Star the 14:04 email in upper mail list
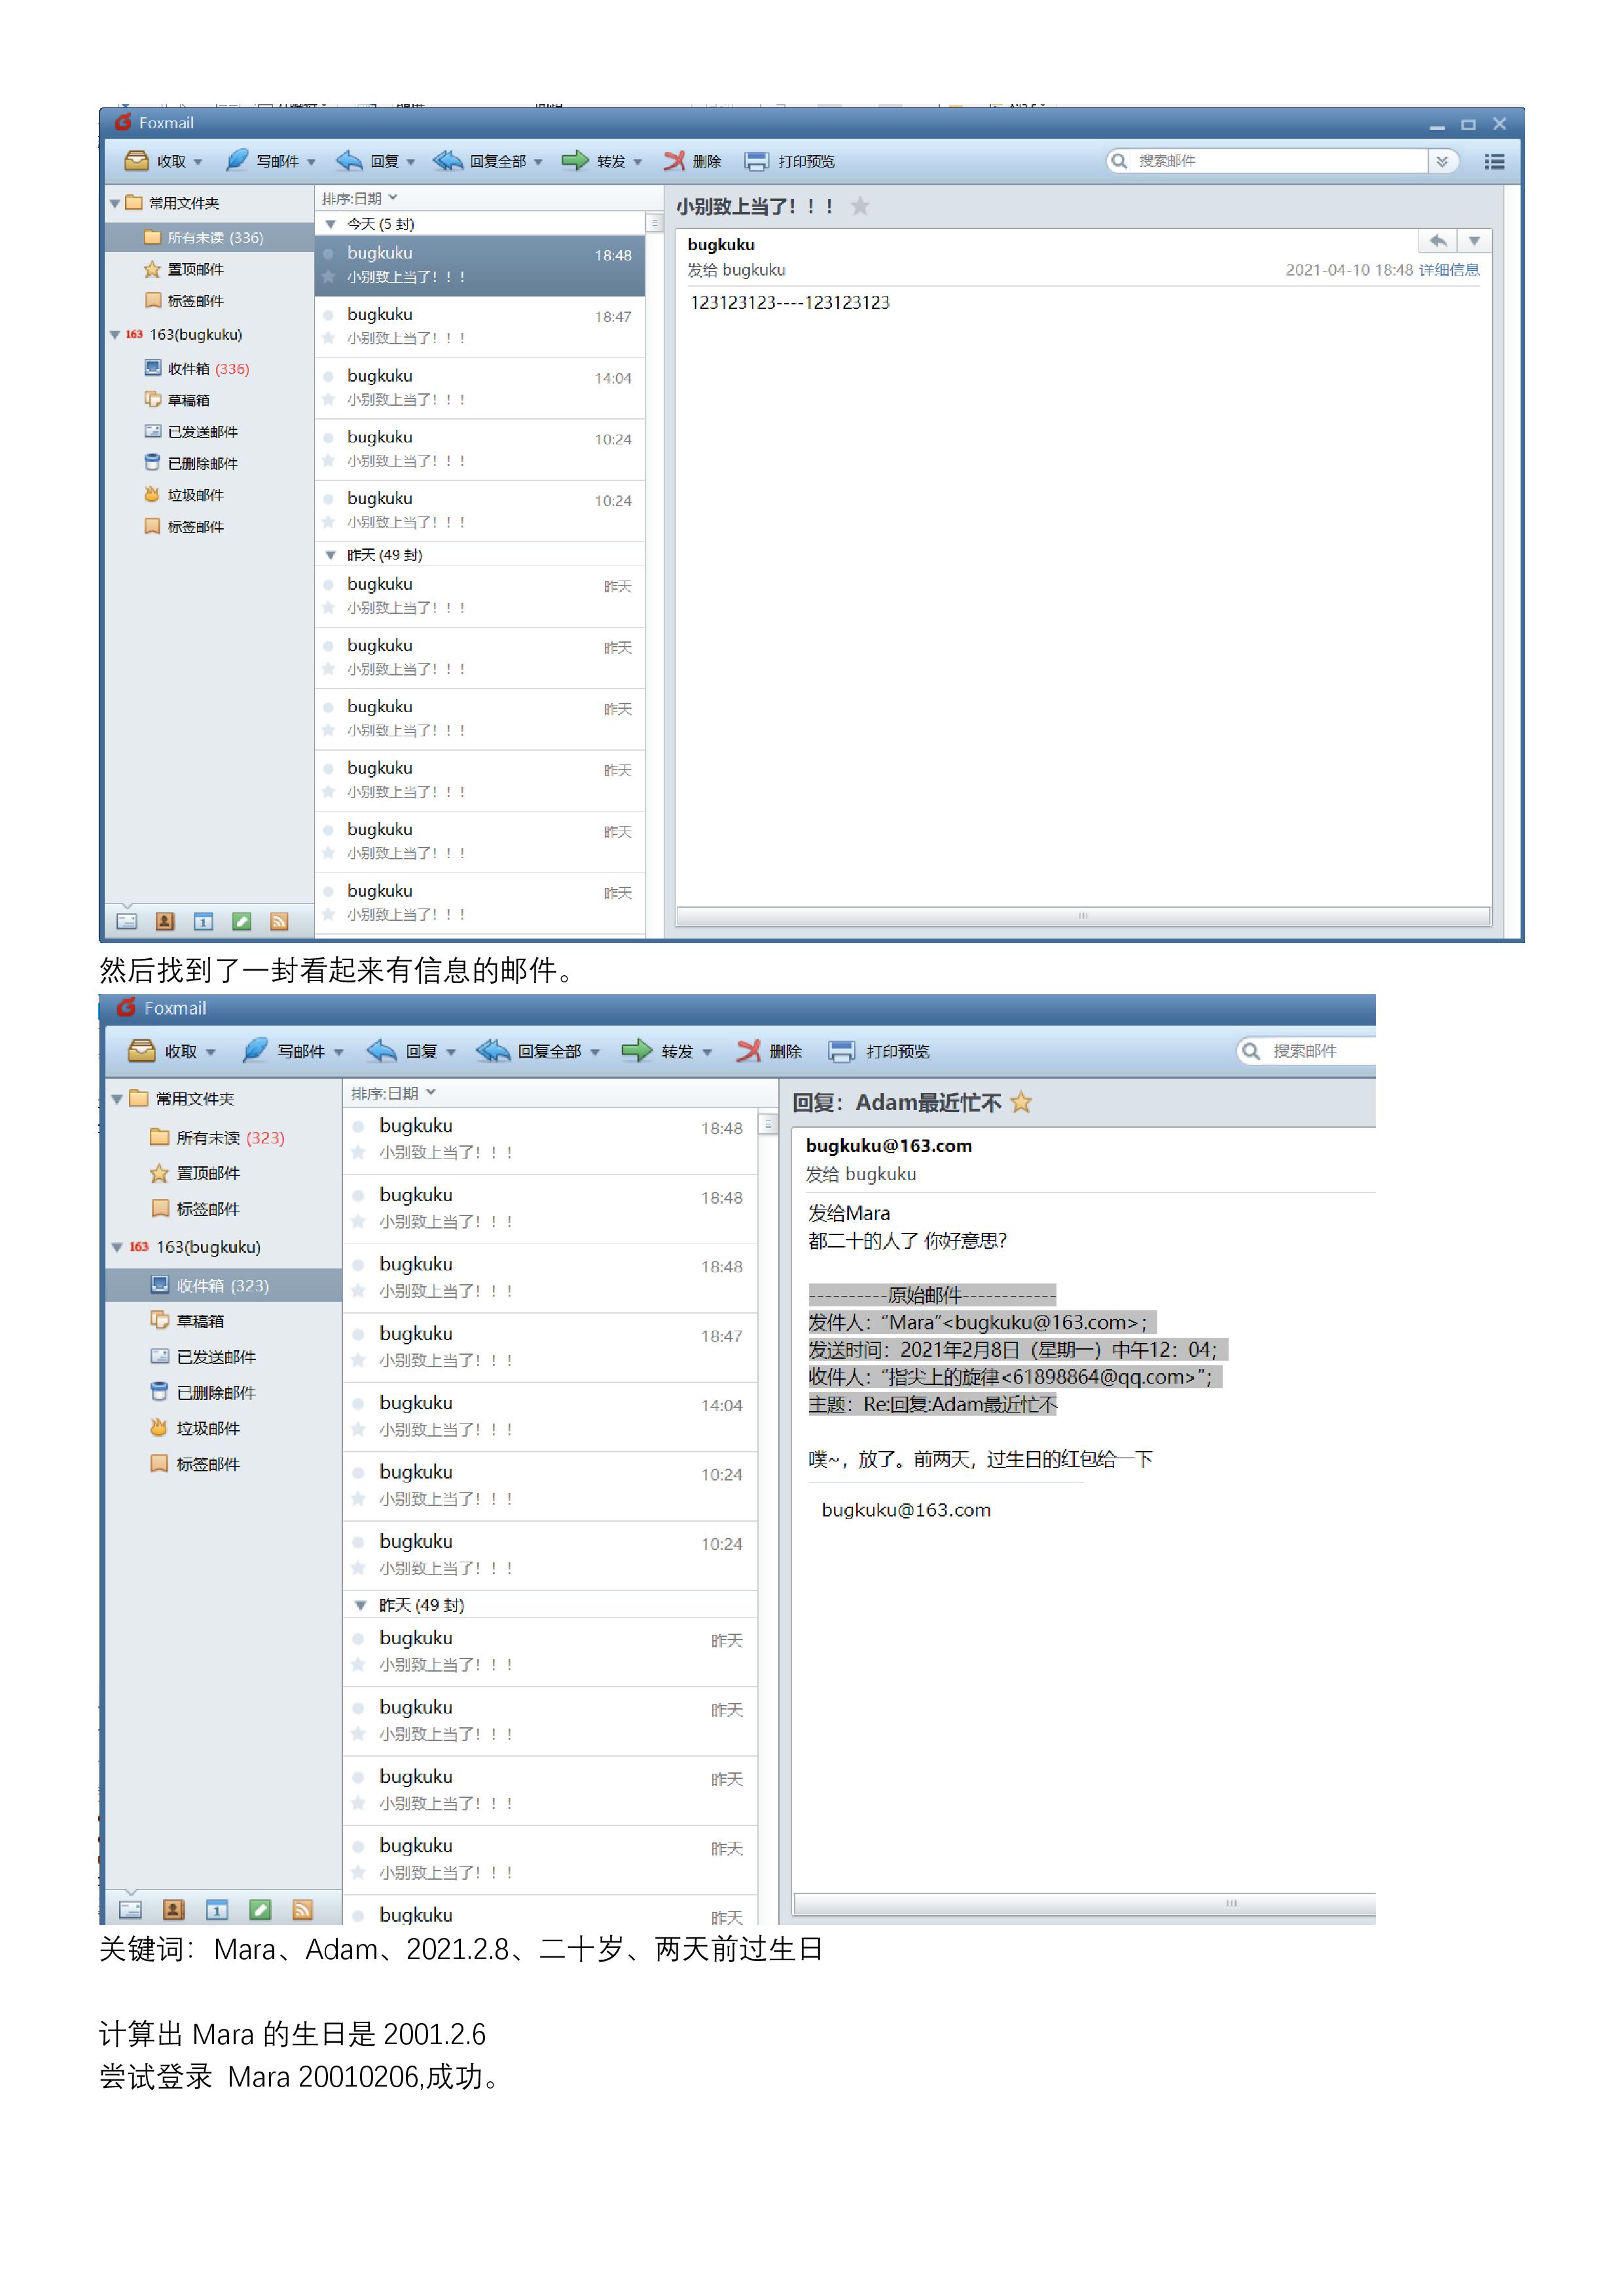Screen dimensions: 1624x2296 coord(328,399)
